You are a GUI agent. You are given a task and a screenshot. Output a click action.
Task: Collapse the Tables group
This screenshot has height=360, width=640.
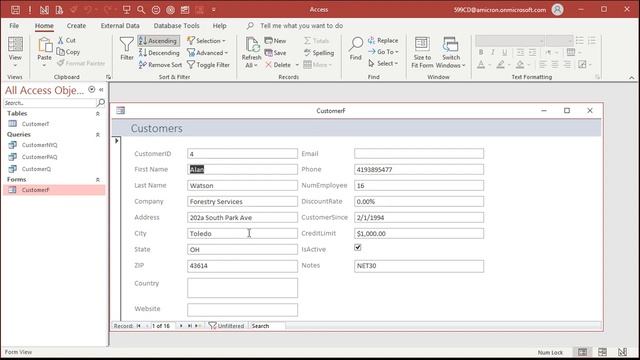pyautogui.click(x=98, y=114)
